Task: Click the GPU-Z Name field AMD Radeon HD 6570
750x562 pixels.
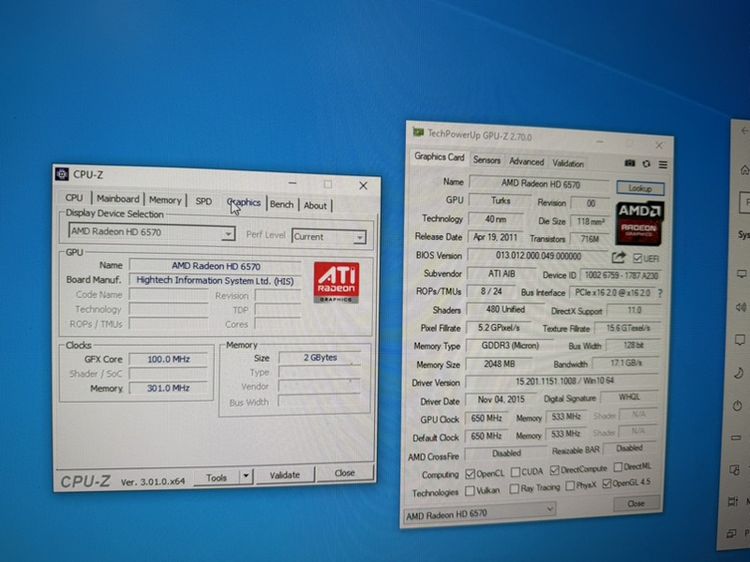Action: 540,184
